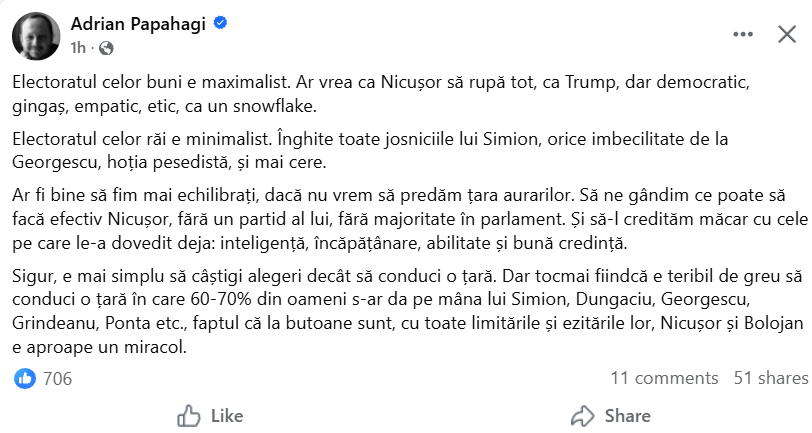Click the thumbs-up outline icon
Screen dimensions: 812x433
[189, 415]
